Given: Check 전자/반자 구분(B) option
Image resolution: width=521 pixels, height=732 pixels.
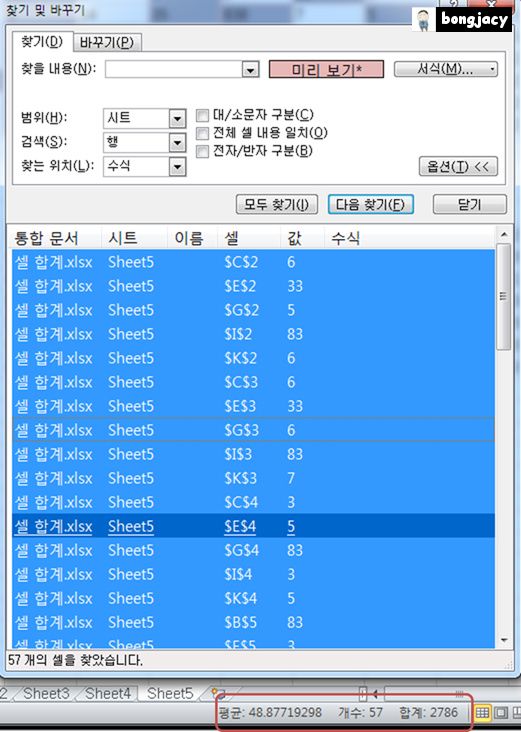Looking at the screenshot, I should tap(202, 152).
